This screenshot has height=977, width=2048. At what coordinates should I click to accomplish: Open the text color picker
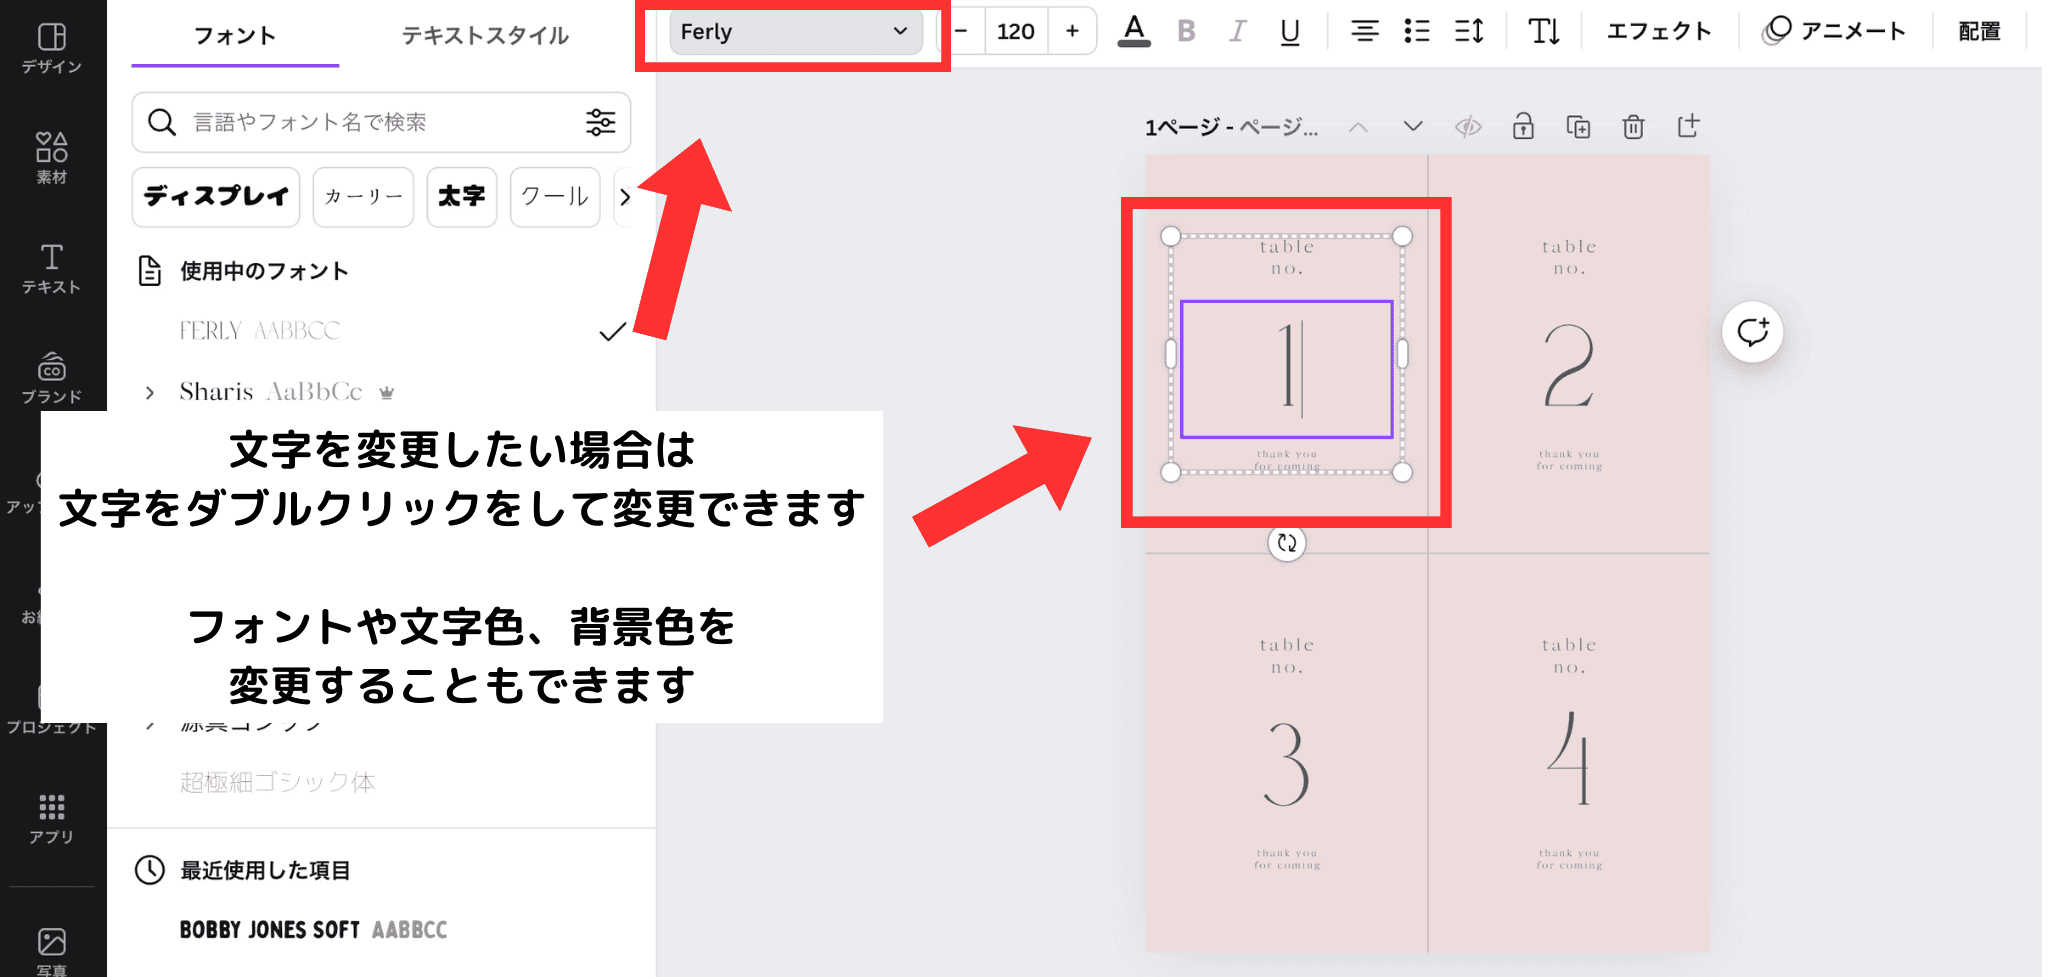pos(1133,32)
